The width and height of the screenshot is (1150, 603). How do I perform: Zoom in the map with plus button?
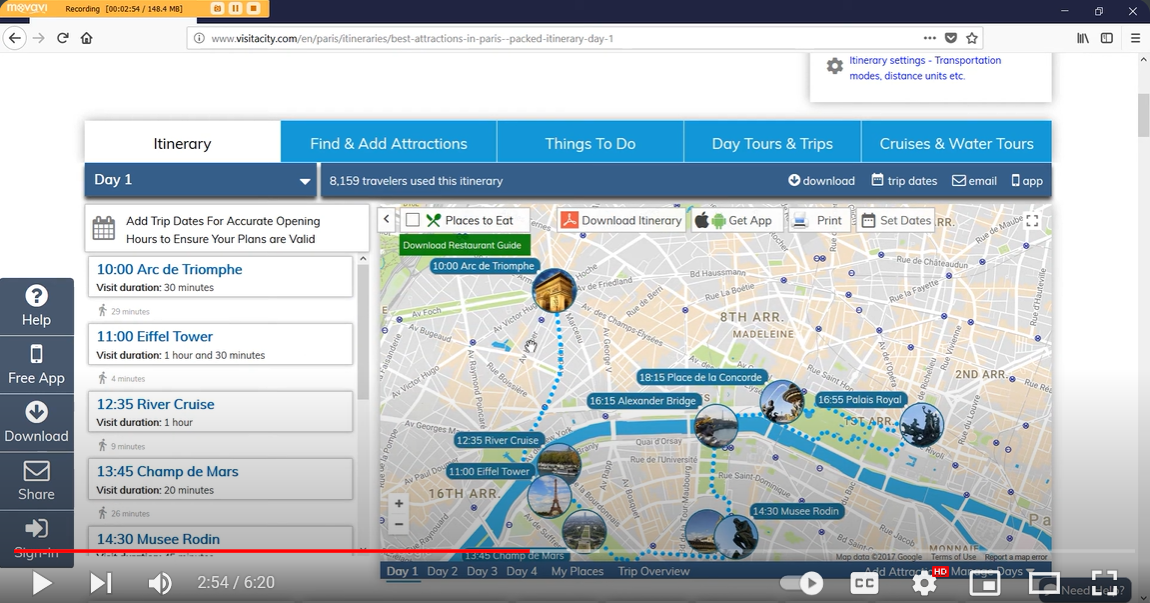[399, 504]
